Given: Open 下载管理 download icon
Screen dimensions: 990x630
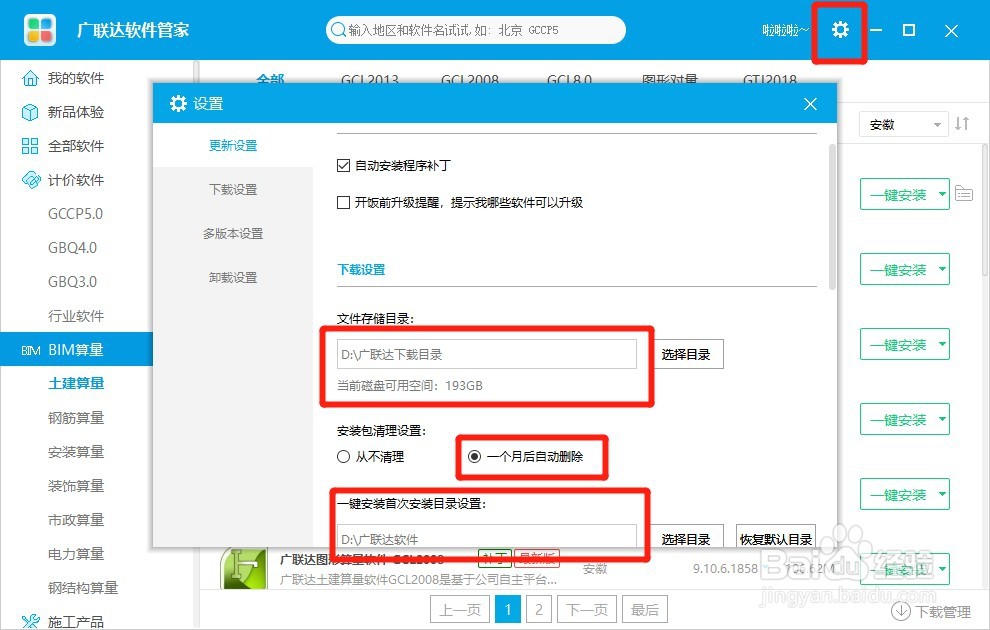Looking at the screenshot, I should (900, 611).
